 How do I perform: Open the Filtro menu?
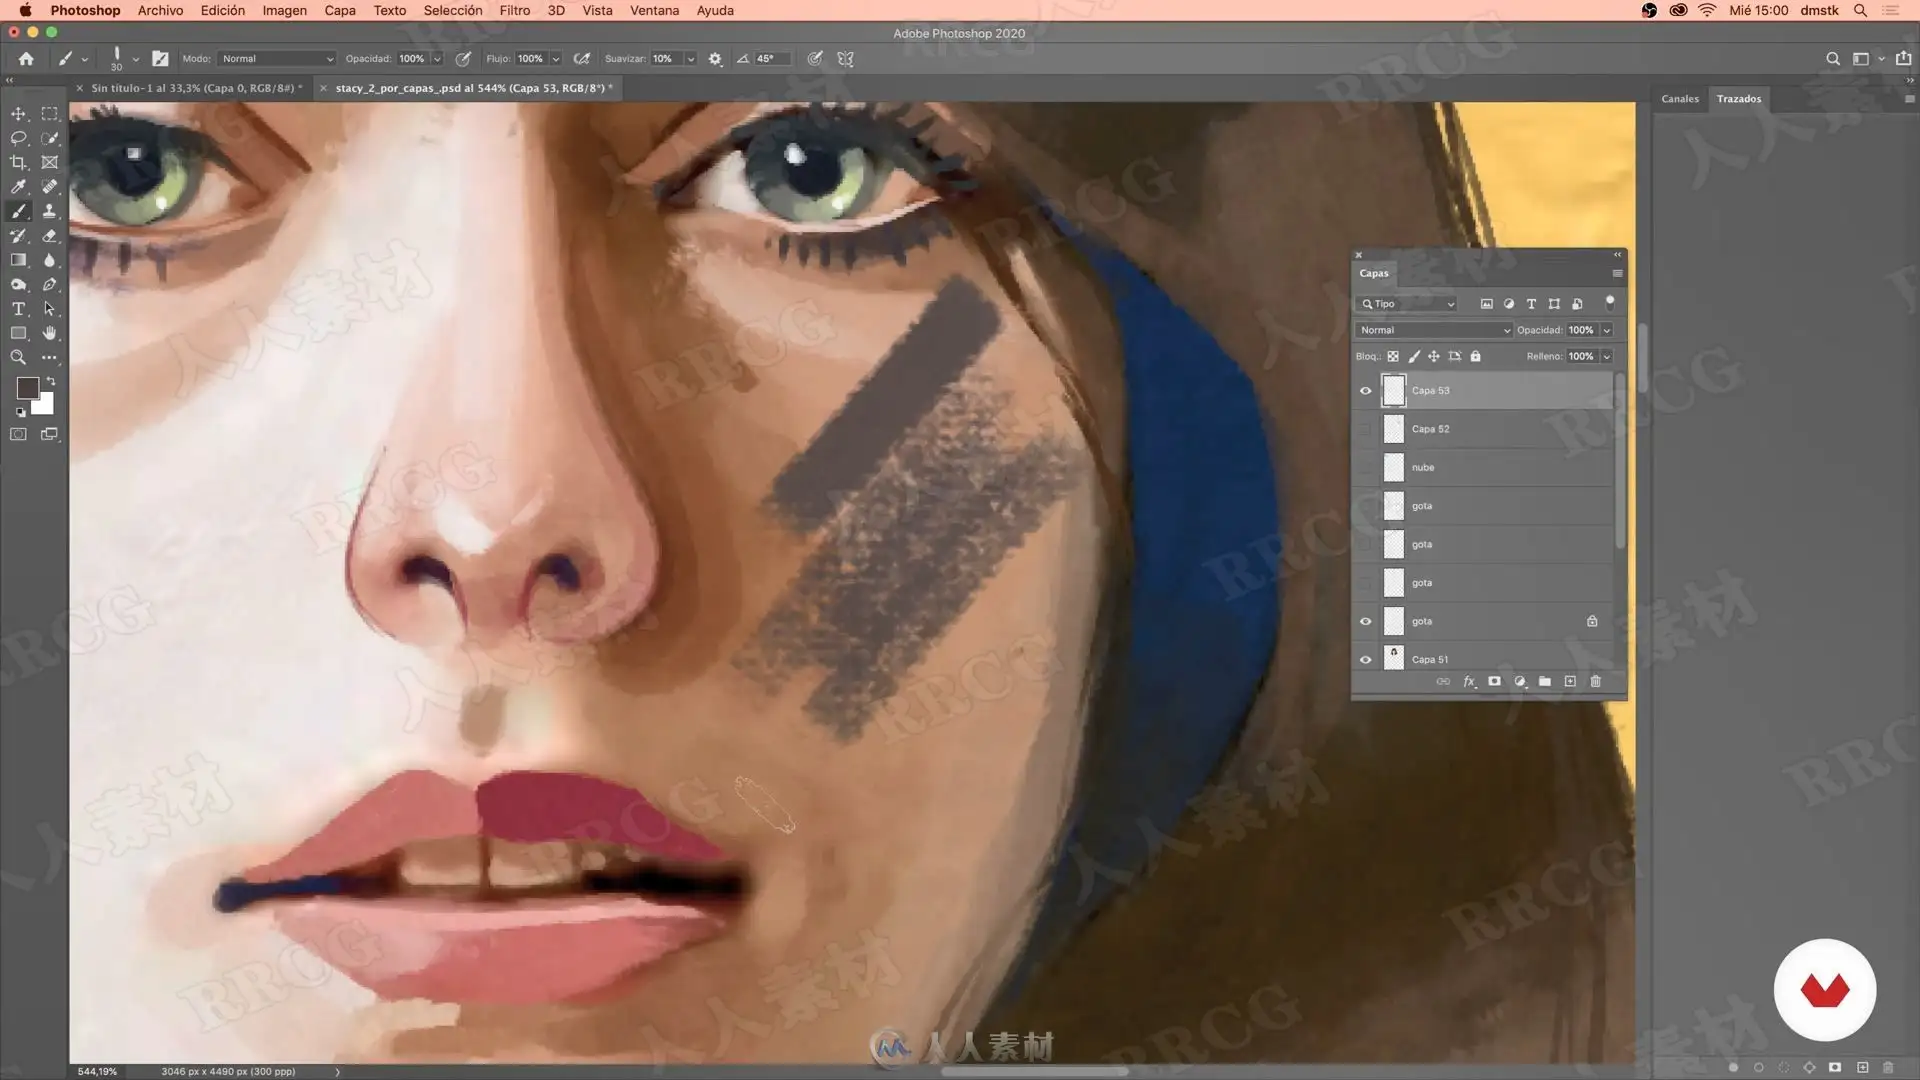point(514,10)
